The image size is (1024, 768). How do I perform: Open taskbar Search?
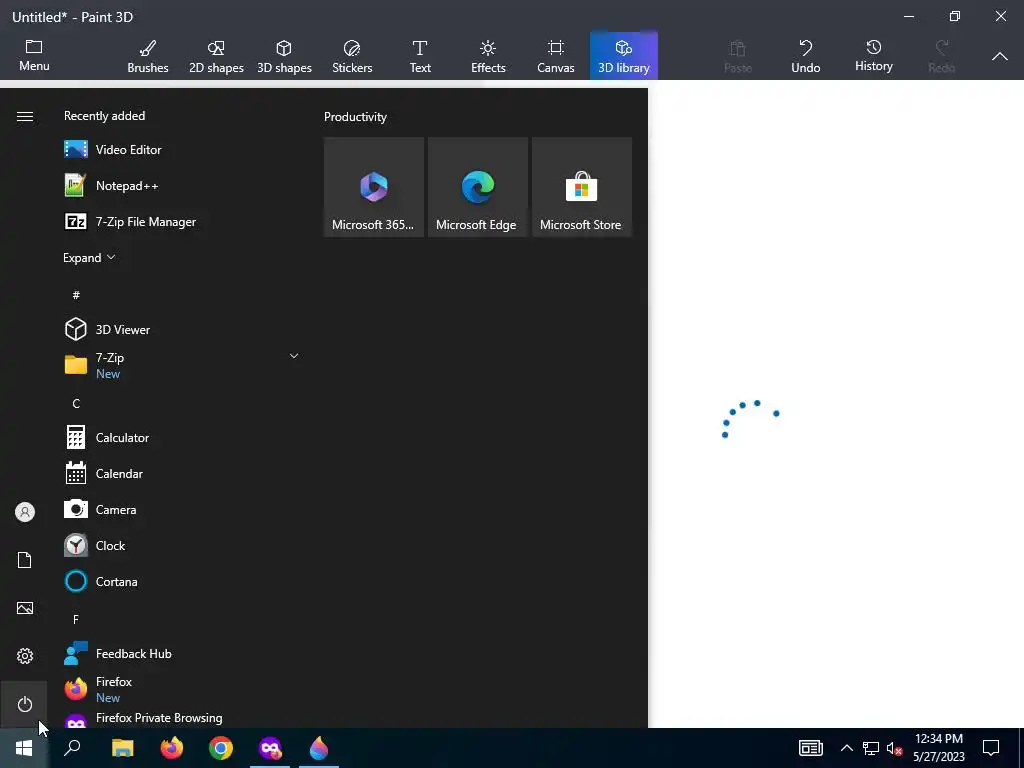click(x=72, y=748)
